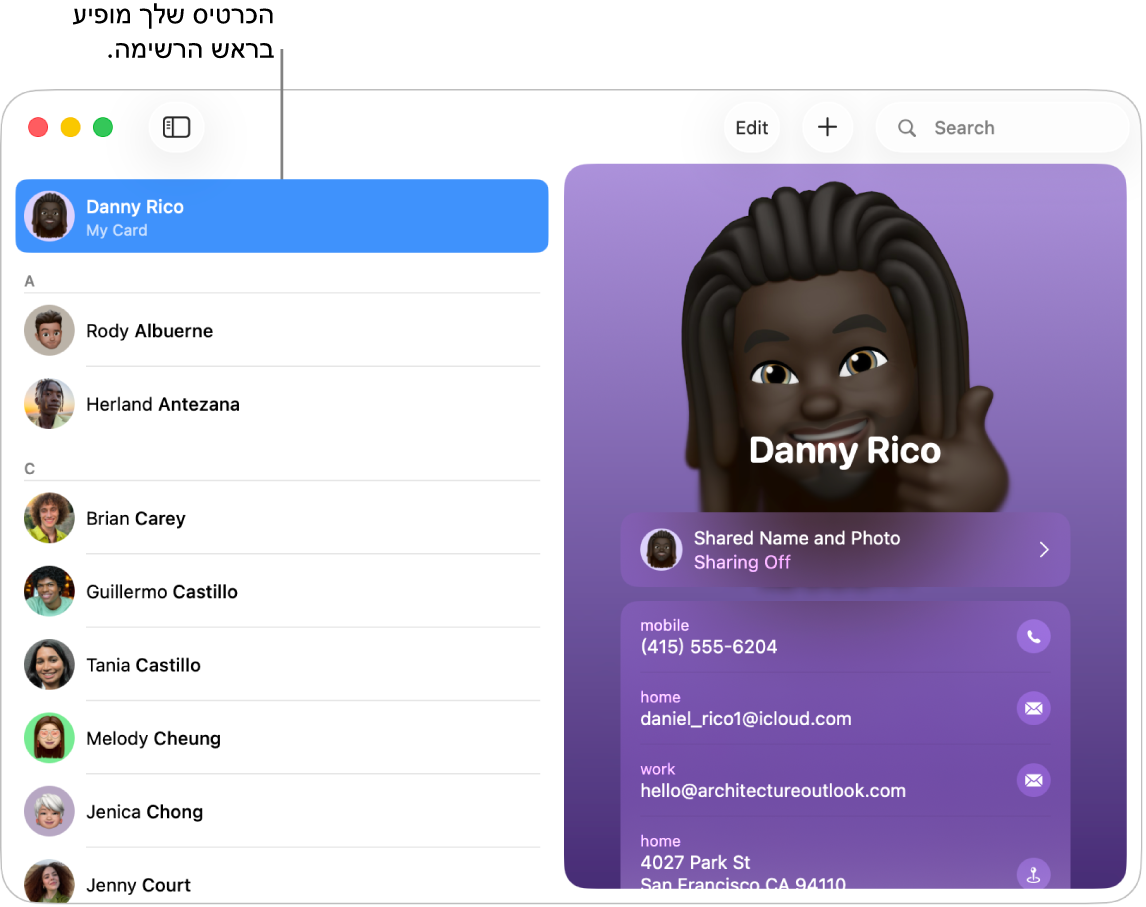Click Brian Carey's avatar photo
The width and height of the screenshot is (1146, 907).
click(50, 518)
